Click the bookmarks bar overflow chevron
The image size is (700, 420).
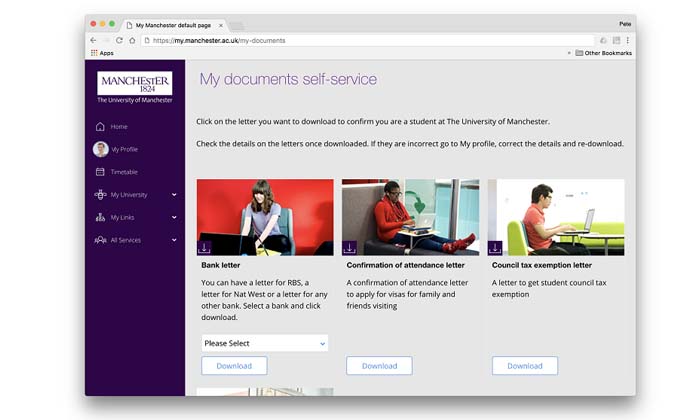coord(569,53)
